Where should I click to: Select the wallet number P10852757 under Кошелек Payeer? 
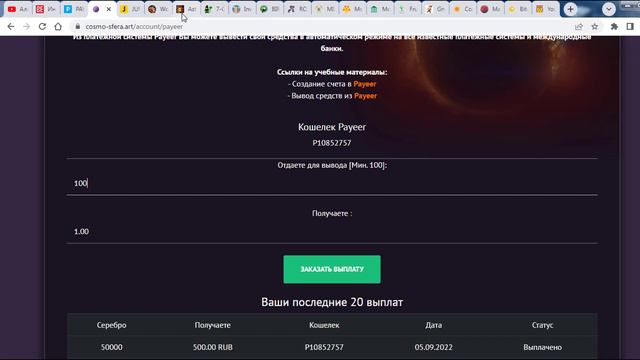pyautogui.click(x=332, y=143)
